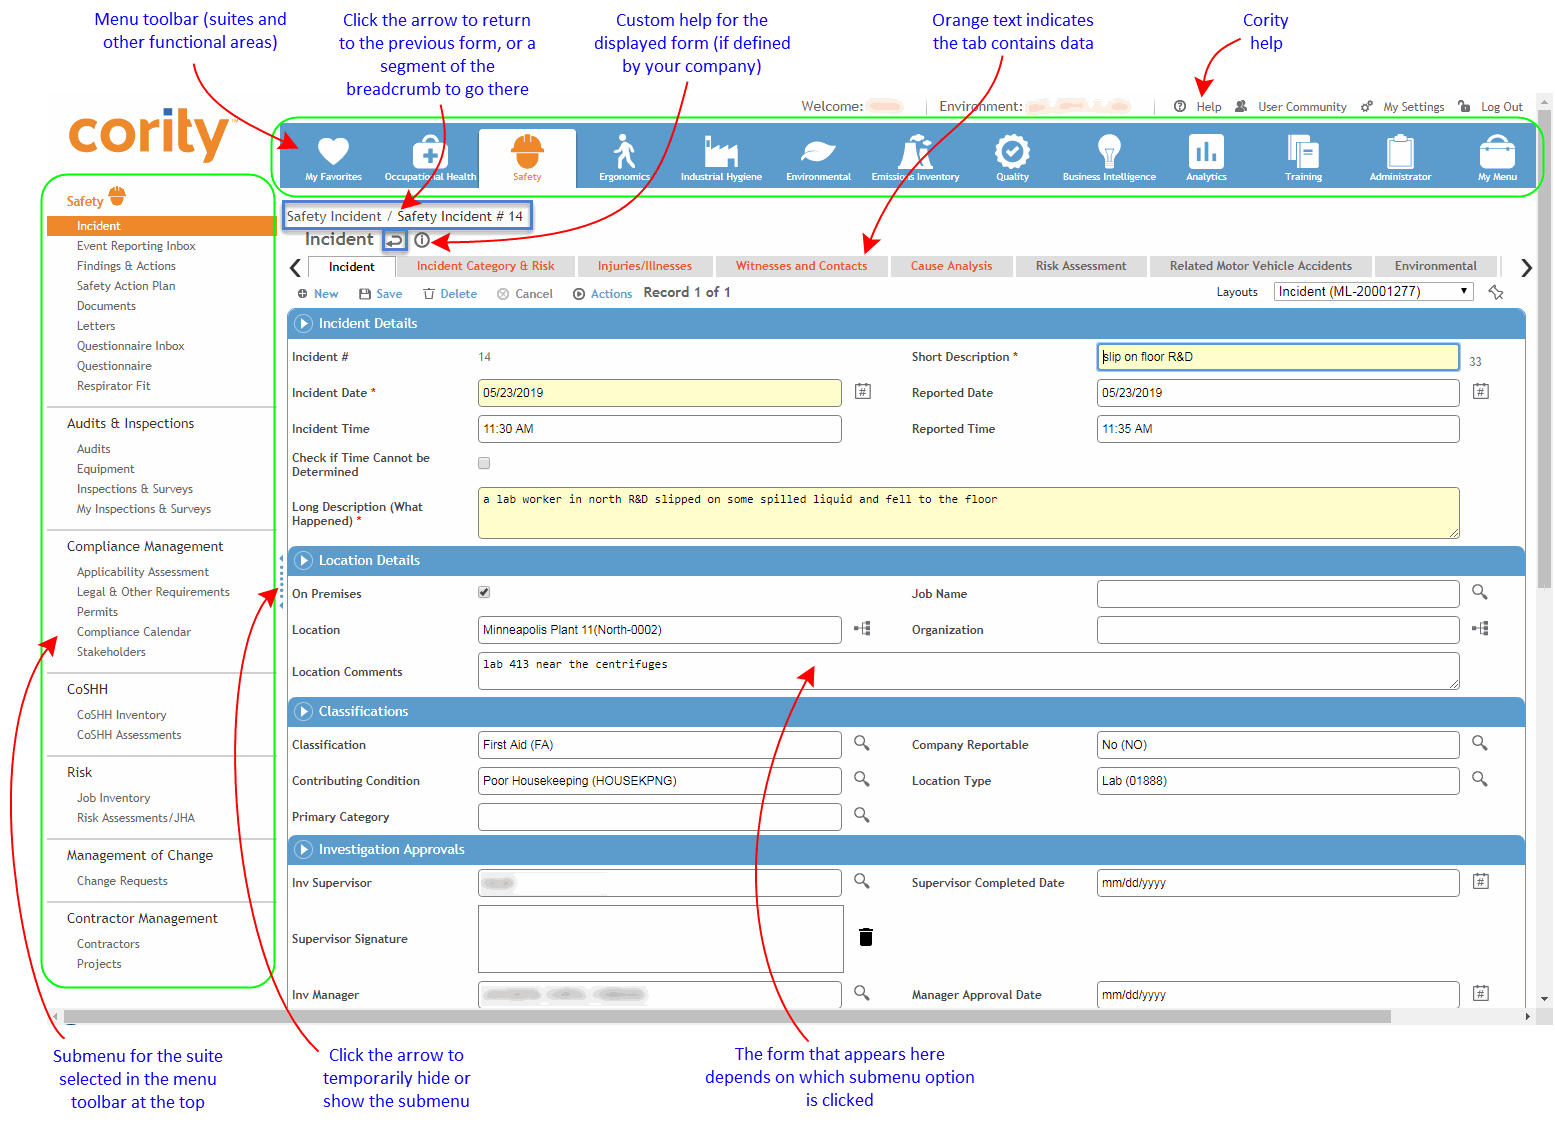Delete Supervisor Signature with trash icon

point(866,937)
